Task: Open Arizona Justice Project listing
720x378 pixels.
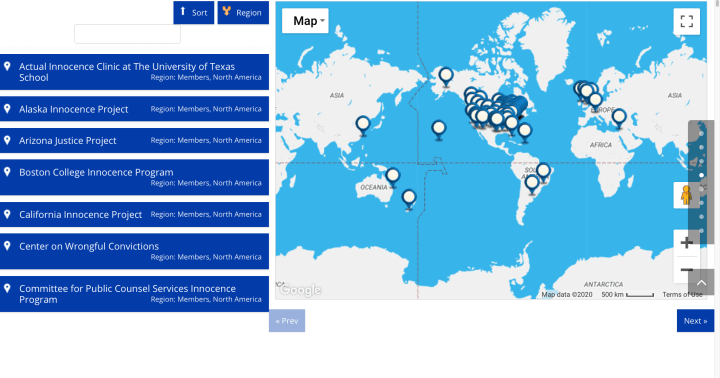Action: (134, 141)
